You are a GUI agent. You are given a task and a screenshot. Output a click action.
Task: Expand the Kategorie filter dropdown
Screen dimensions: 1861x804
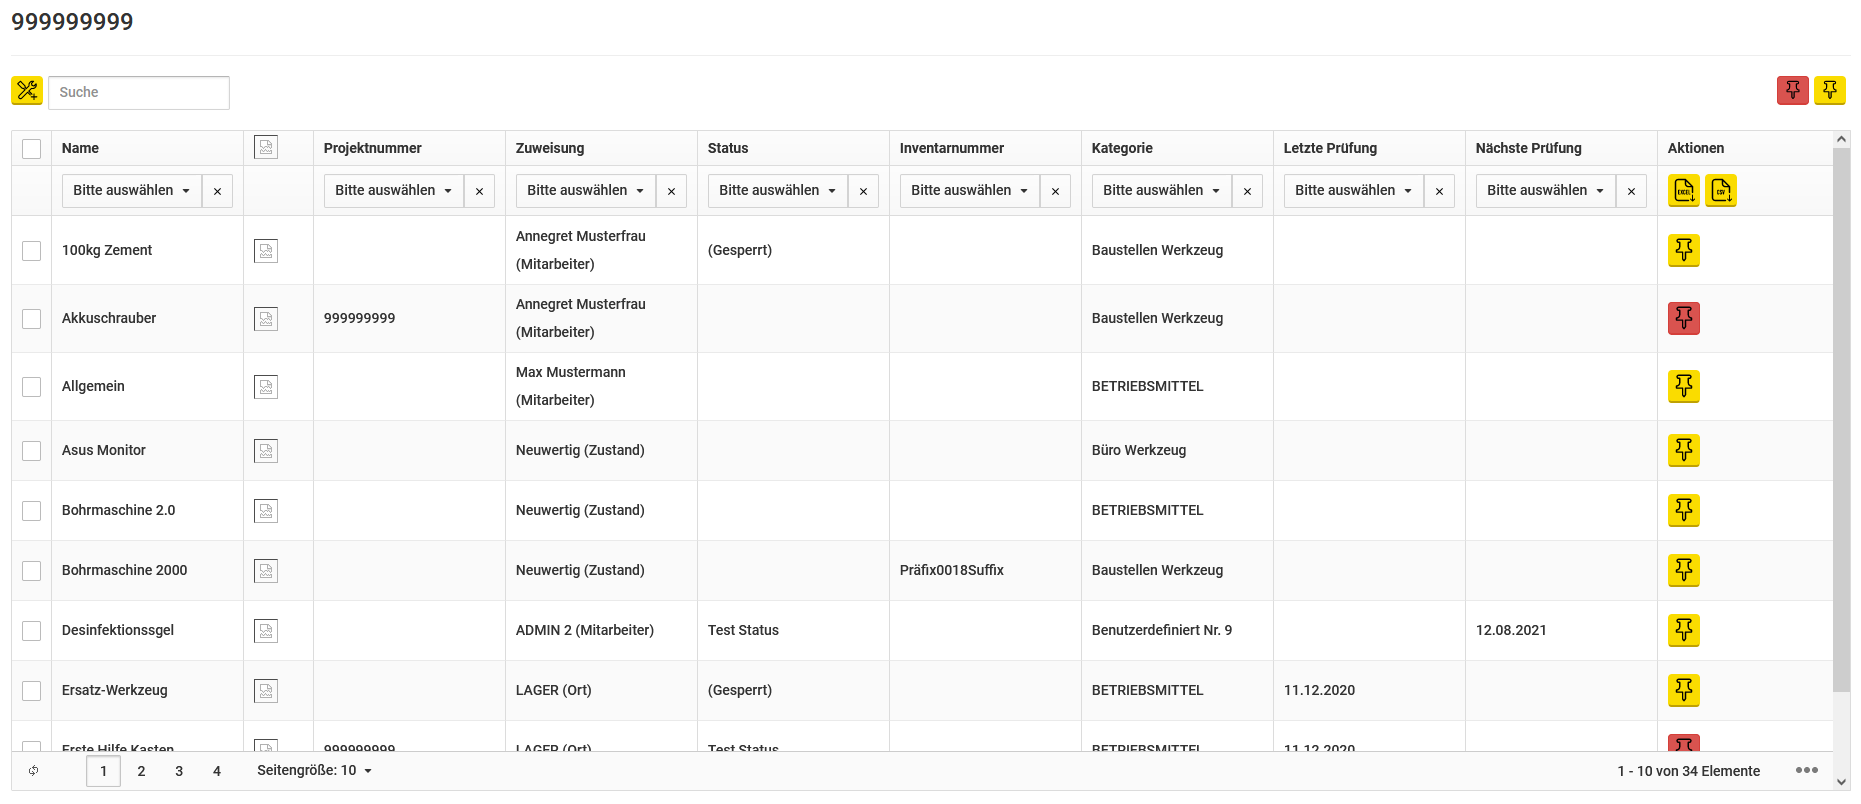(1161, 190)
